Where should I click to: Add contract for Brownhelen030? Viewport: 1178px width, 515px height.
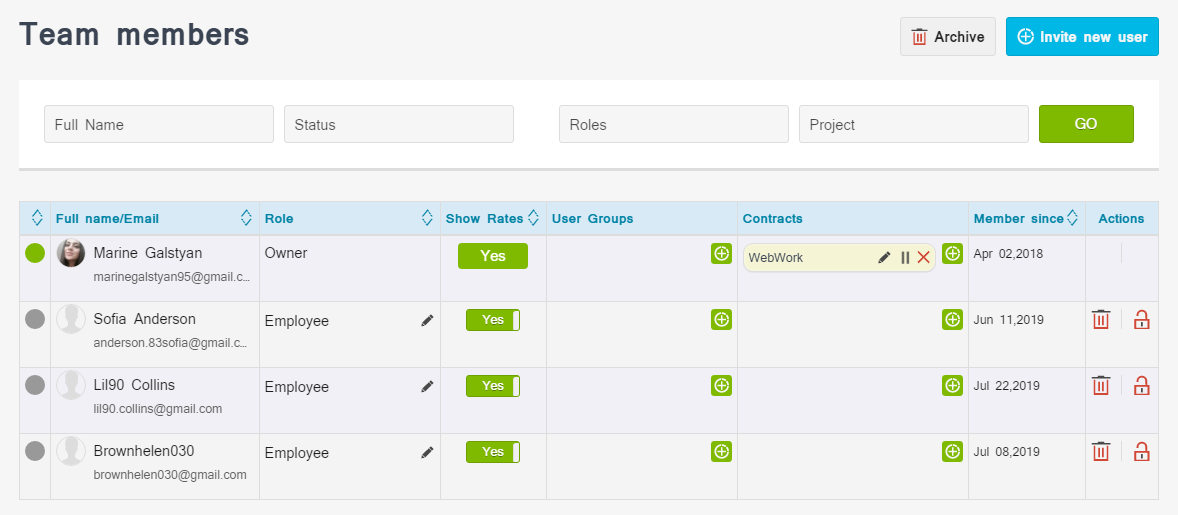[953, 452]
